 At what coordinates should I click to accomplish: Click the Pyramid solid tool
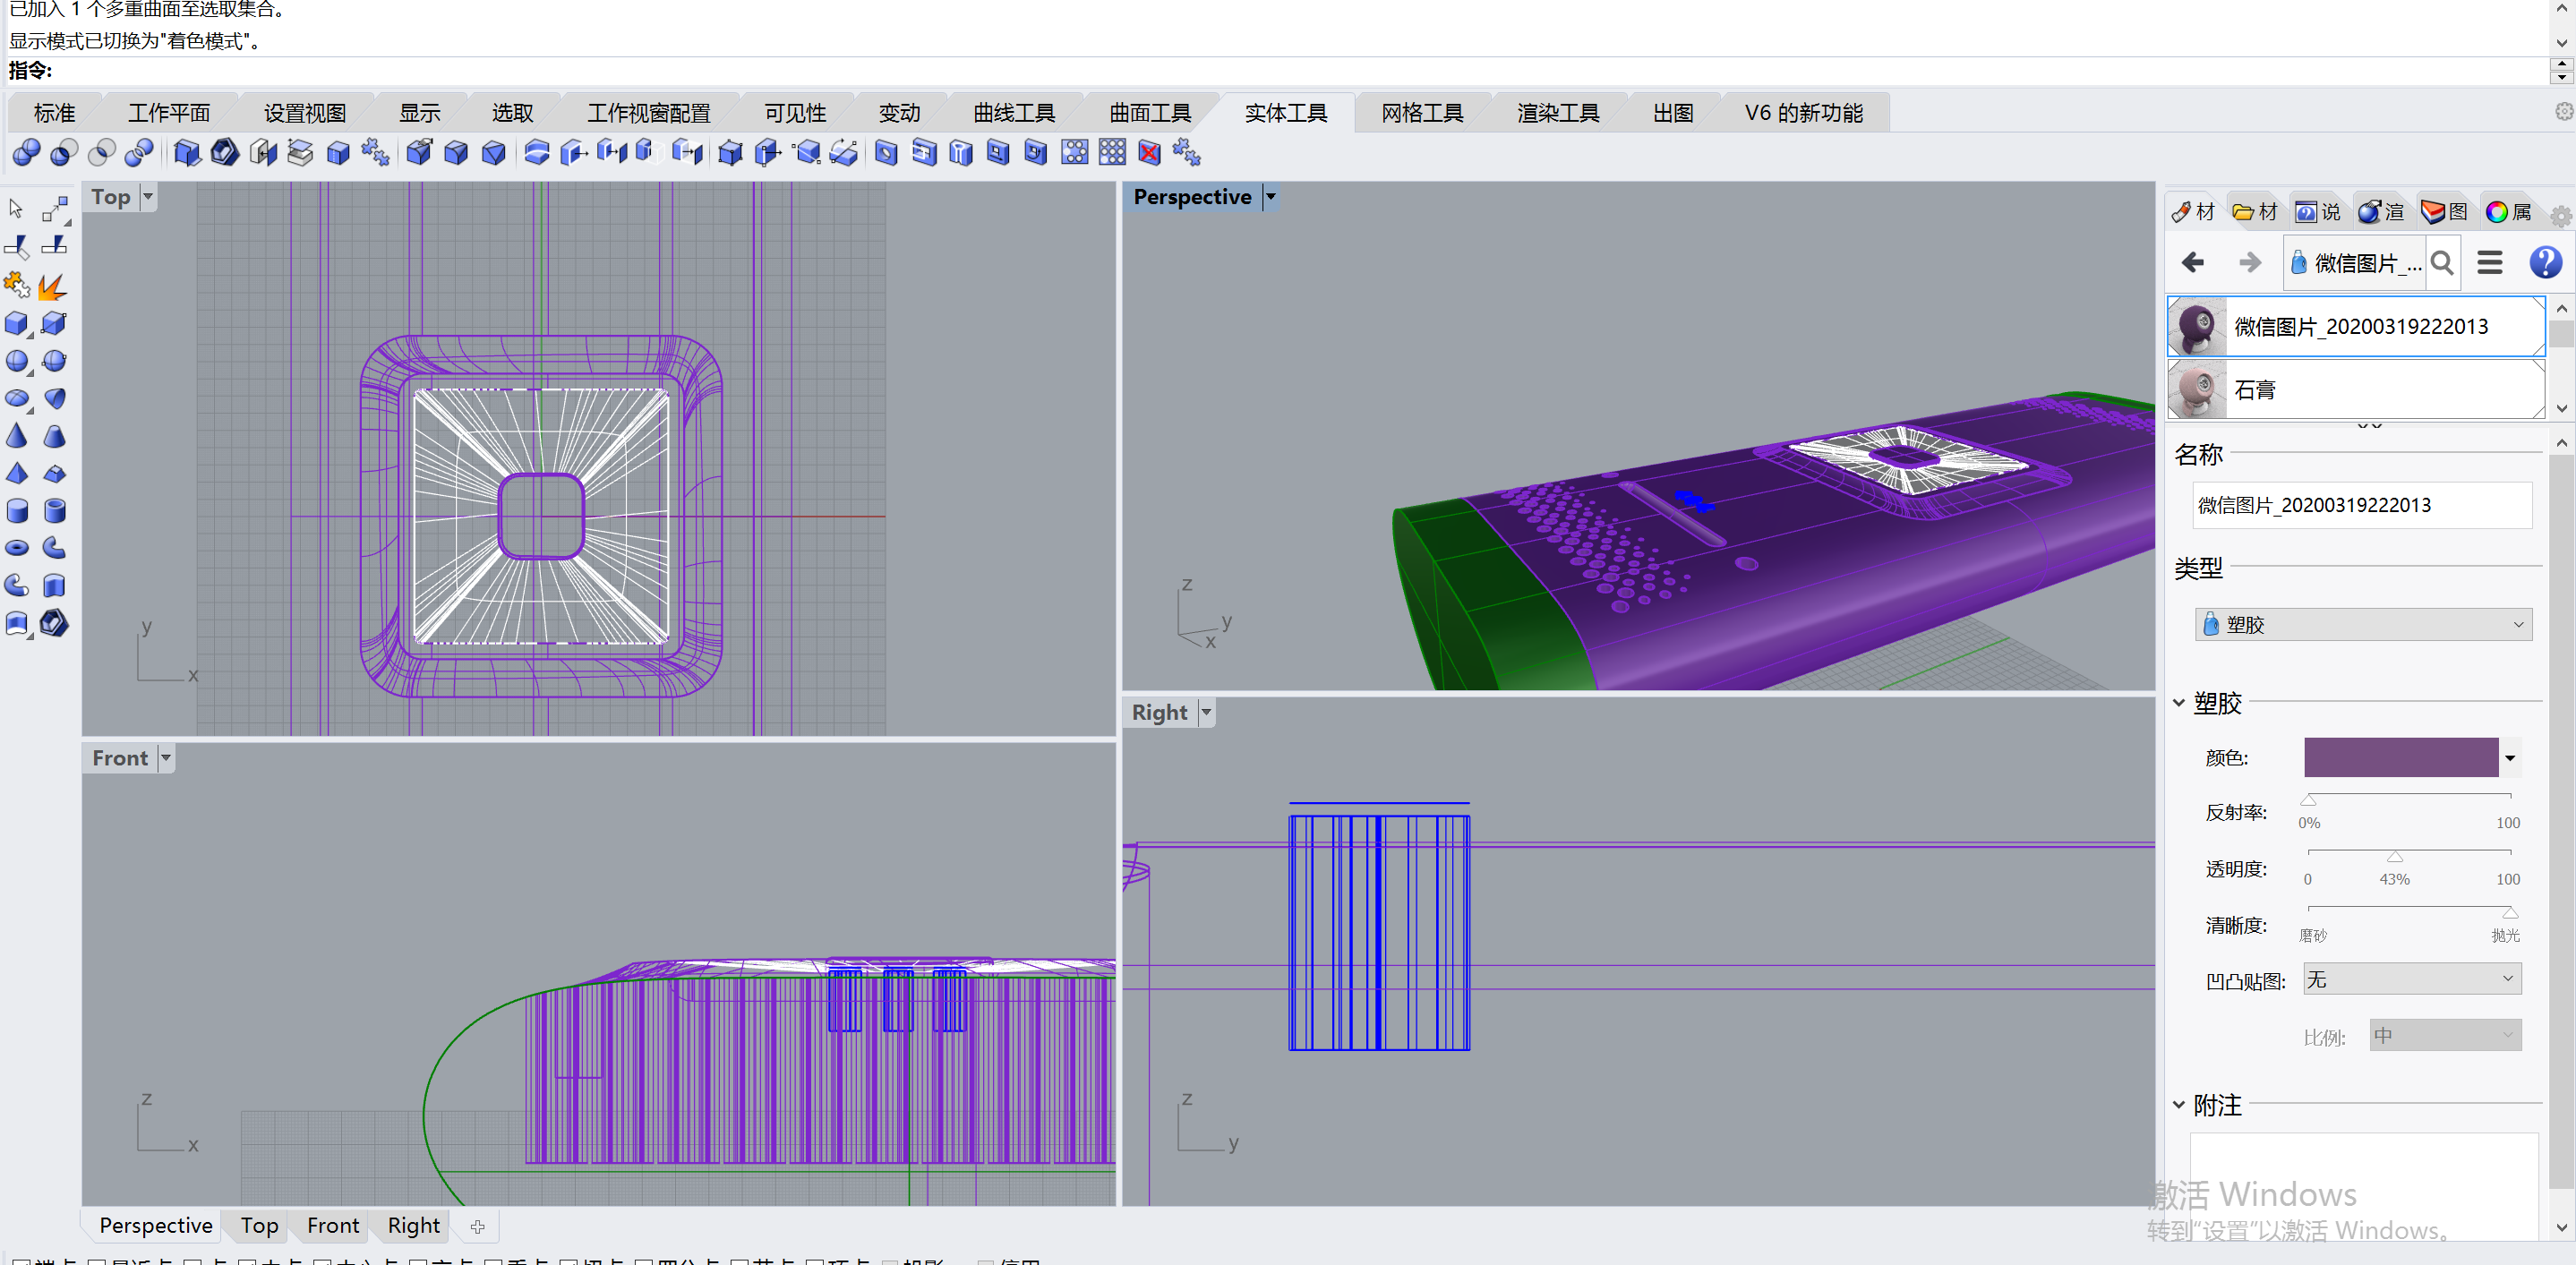tap(17, 473)
